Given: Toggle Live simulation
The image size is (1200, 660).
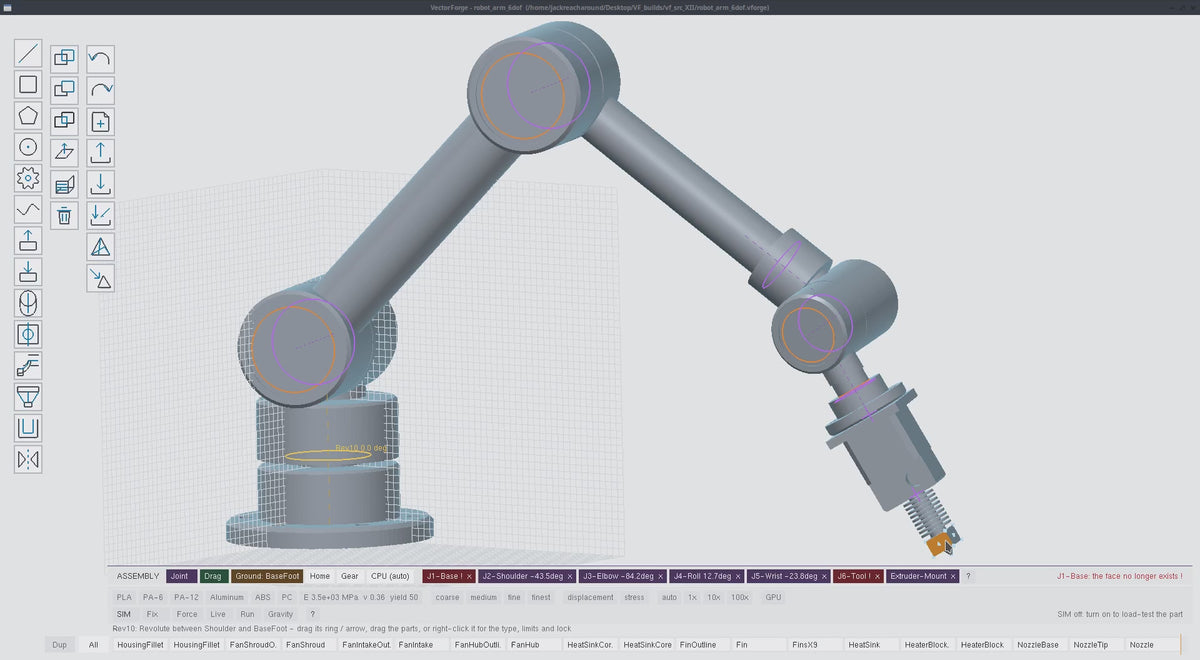Looking at the screenshot, I should click(218, 614).
